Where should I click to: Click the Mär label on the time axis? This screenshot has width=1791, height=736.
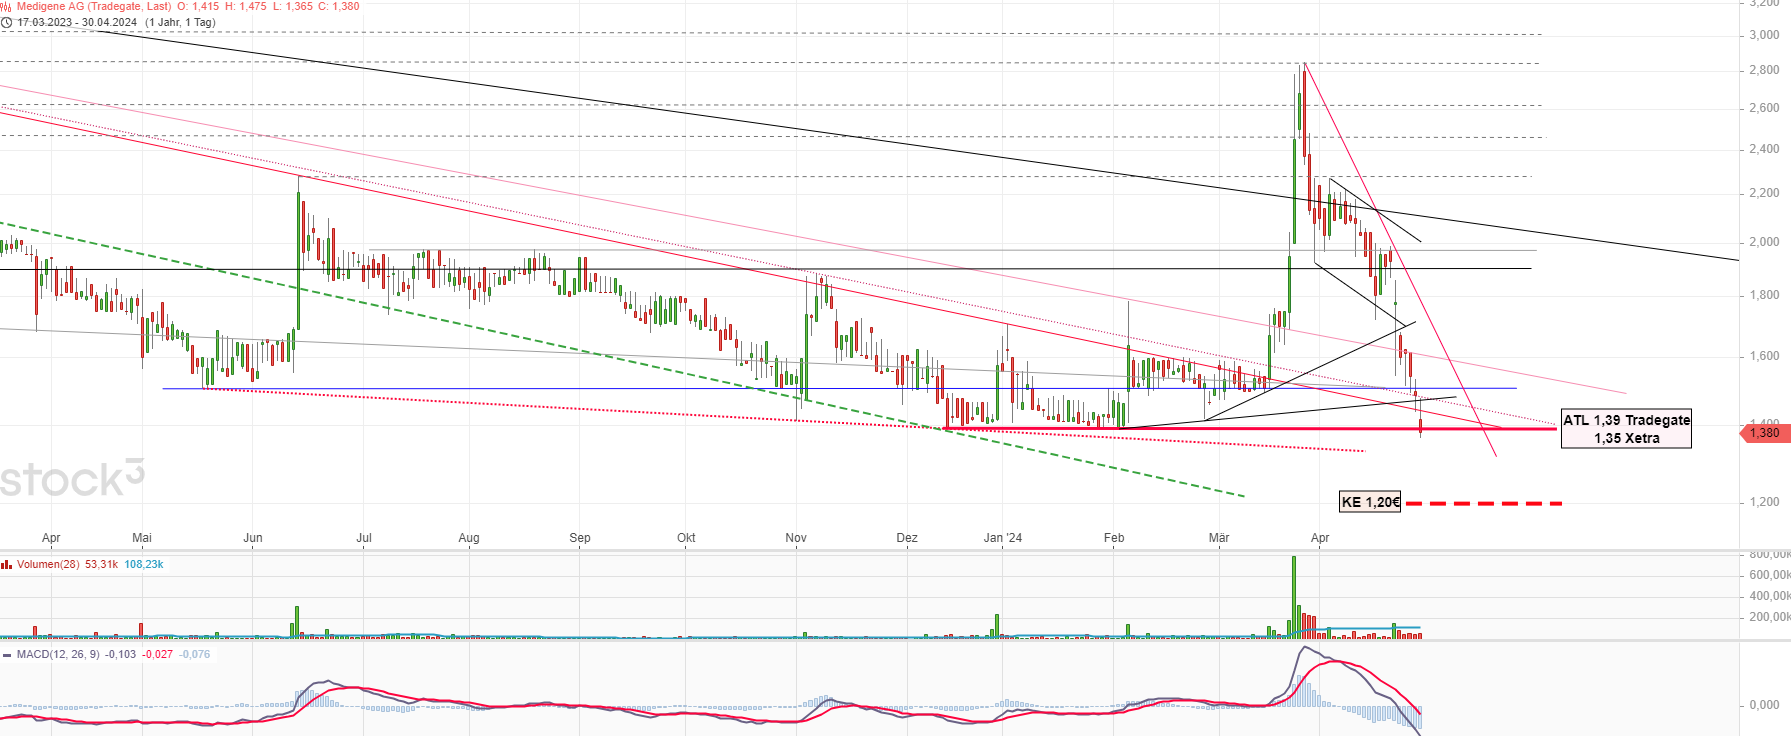tap(1219, 538)
